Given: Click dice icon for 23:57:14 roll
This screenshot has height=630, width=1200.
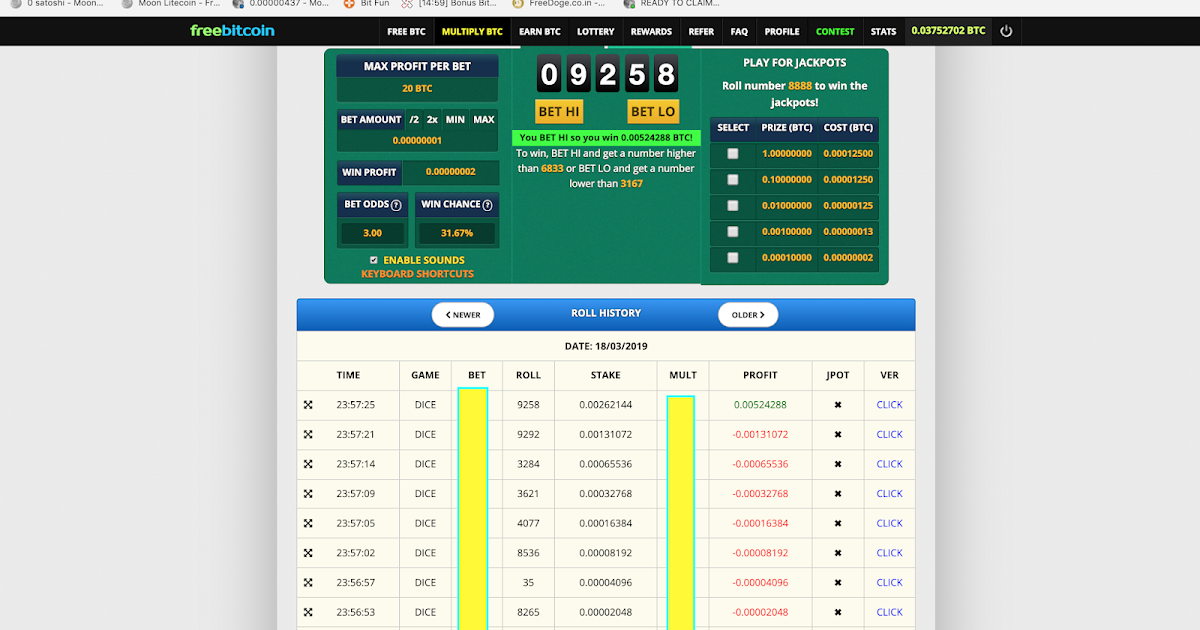Looking at the screenshot, I should pos(308,464).
